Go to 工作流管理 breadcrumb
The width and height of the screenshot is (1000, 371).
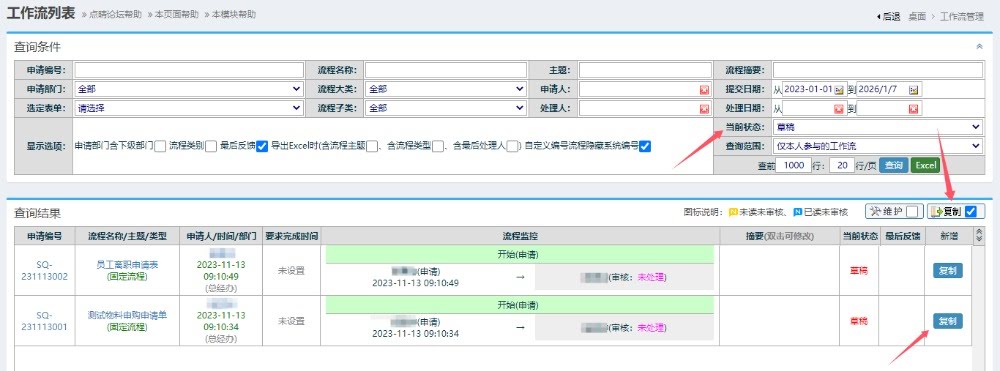[x=962, y=17]
